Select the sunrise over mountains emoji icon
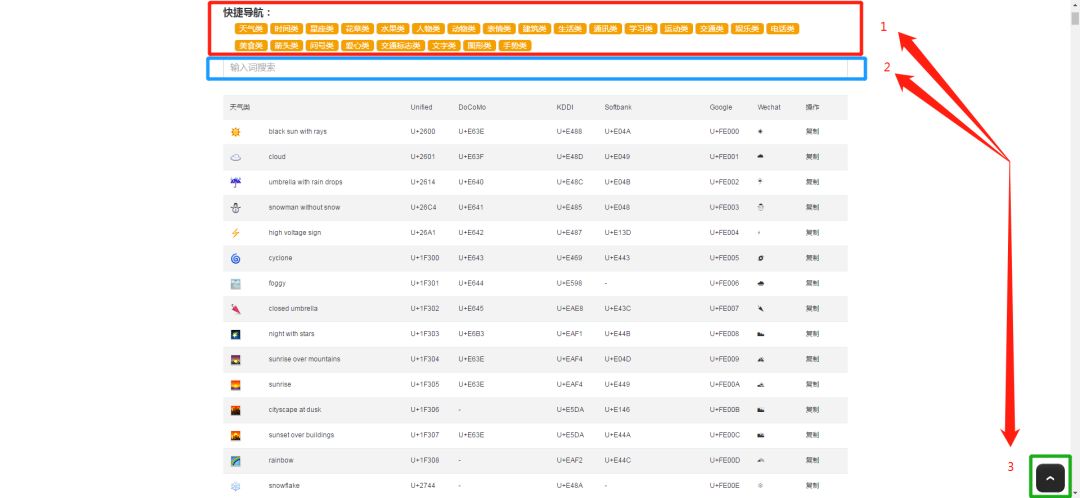Viewport: 1080px width, 498px height. click(235, 359)
